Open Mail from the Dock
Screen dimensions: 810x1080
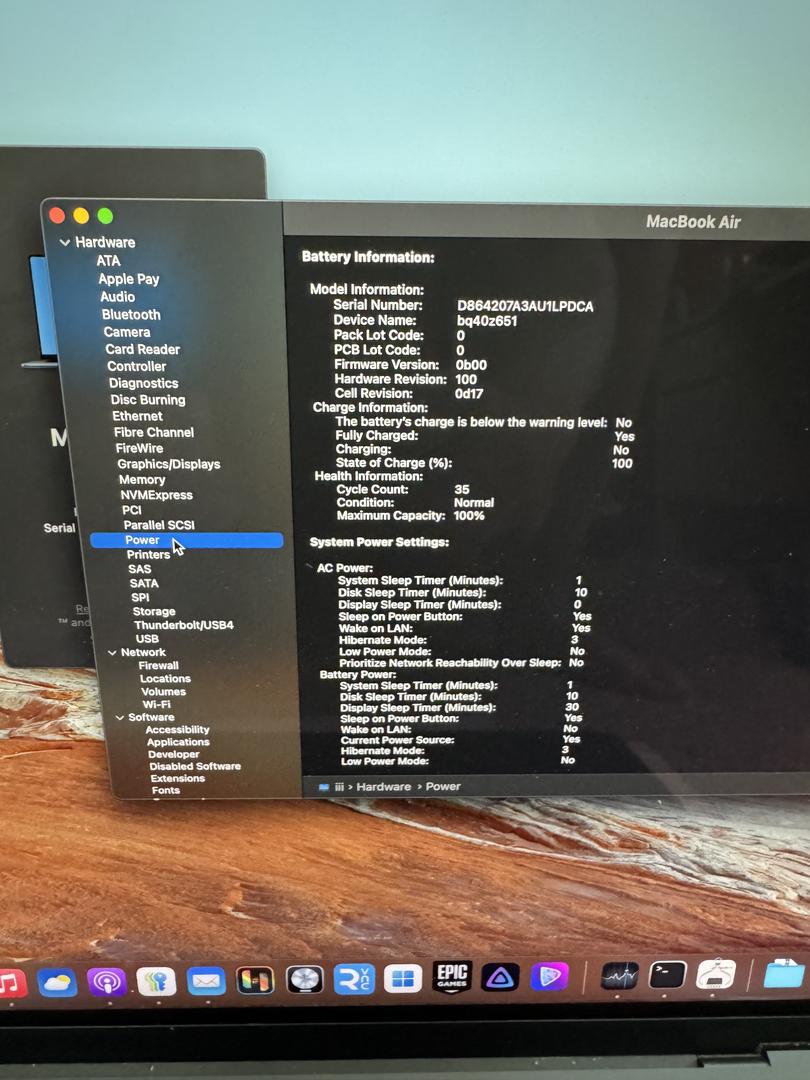pos(206,980)
